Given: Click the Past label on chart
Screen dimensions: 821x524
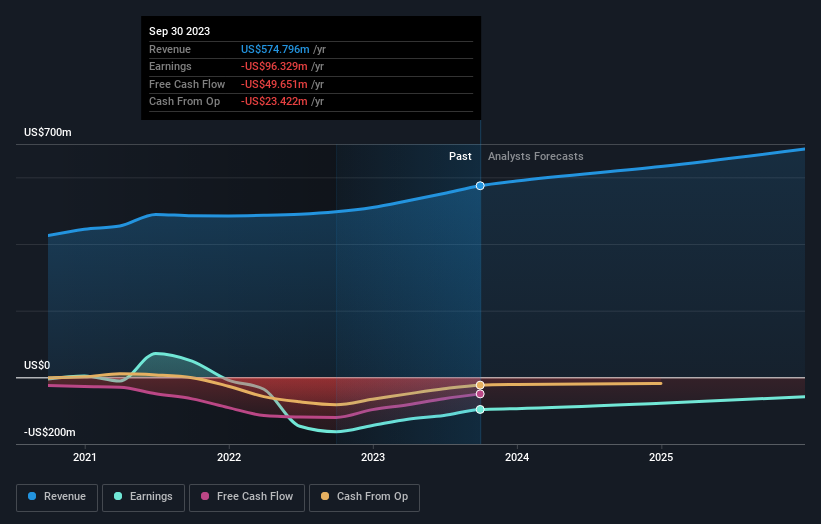Looking at the screenshot, I should [460, 156].
